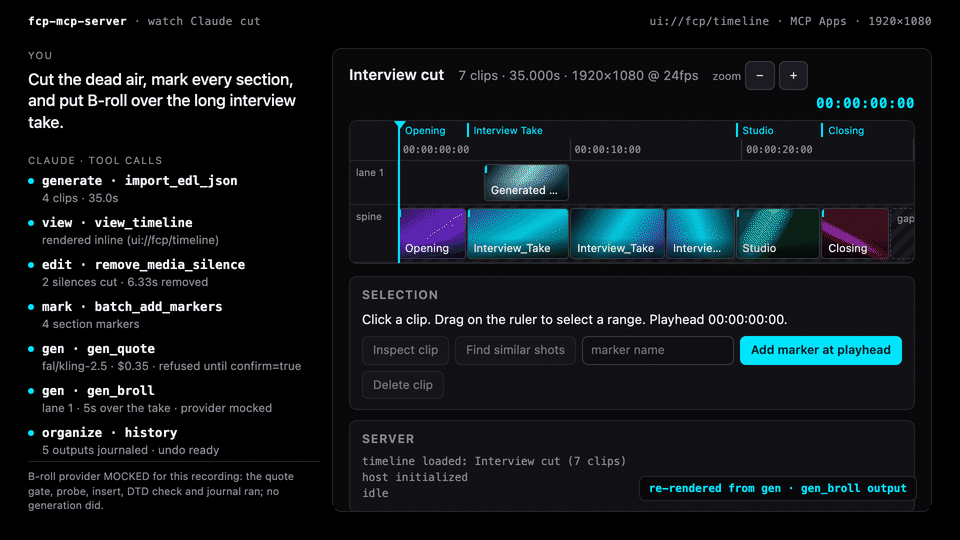Click the 'idle' server status line

click(x=375, y=493)
